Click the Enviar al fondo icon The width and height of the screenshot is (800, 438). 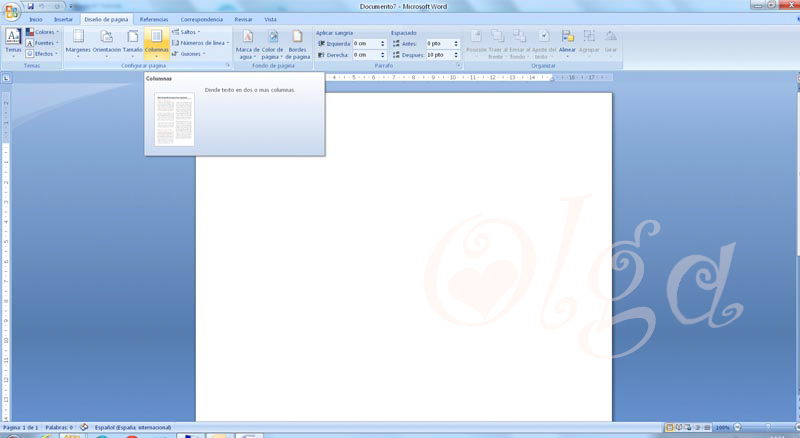click(519, 36)
